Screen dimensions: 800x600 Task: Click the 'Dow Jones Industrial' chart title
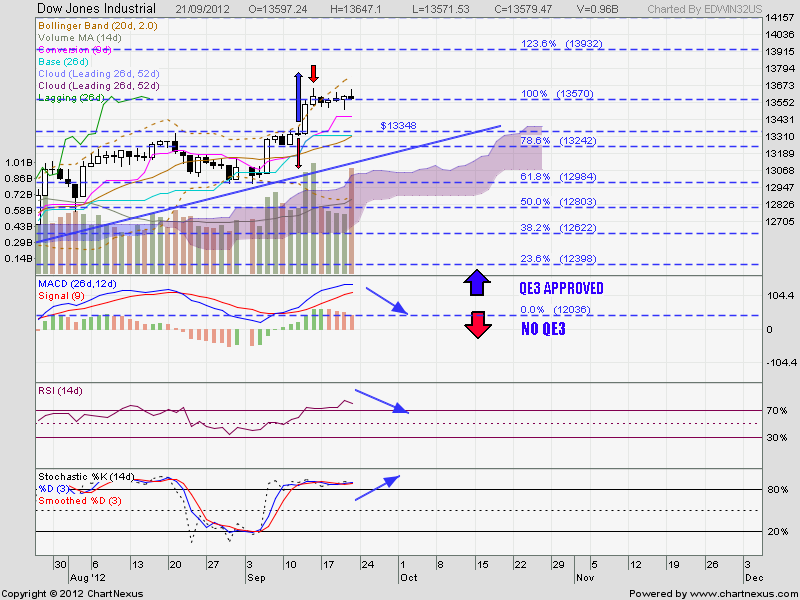click(96, 9)
